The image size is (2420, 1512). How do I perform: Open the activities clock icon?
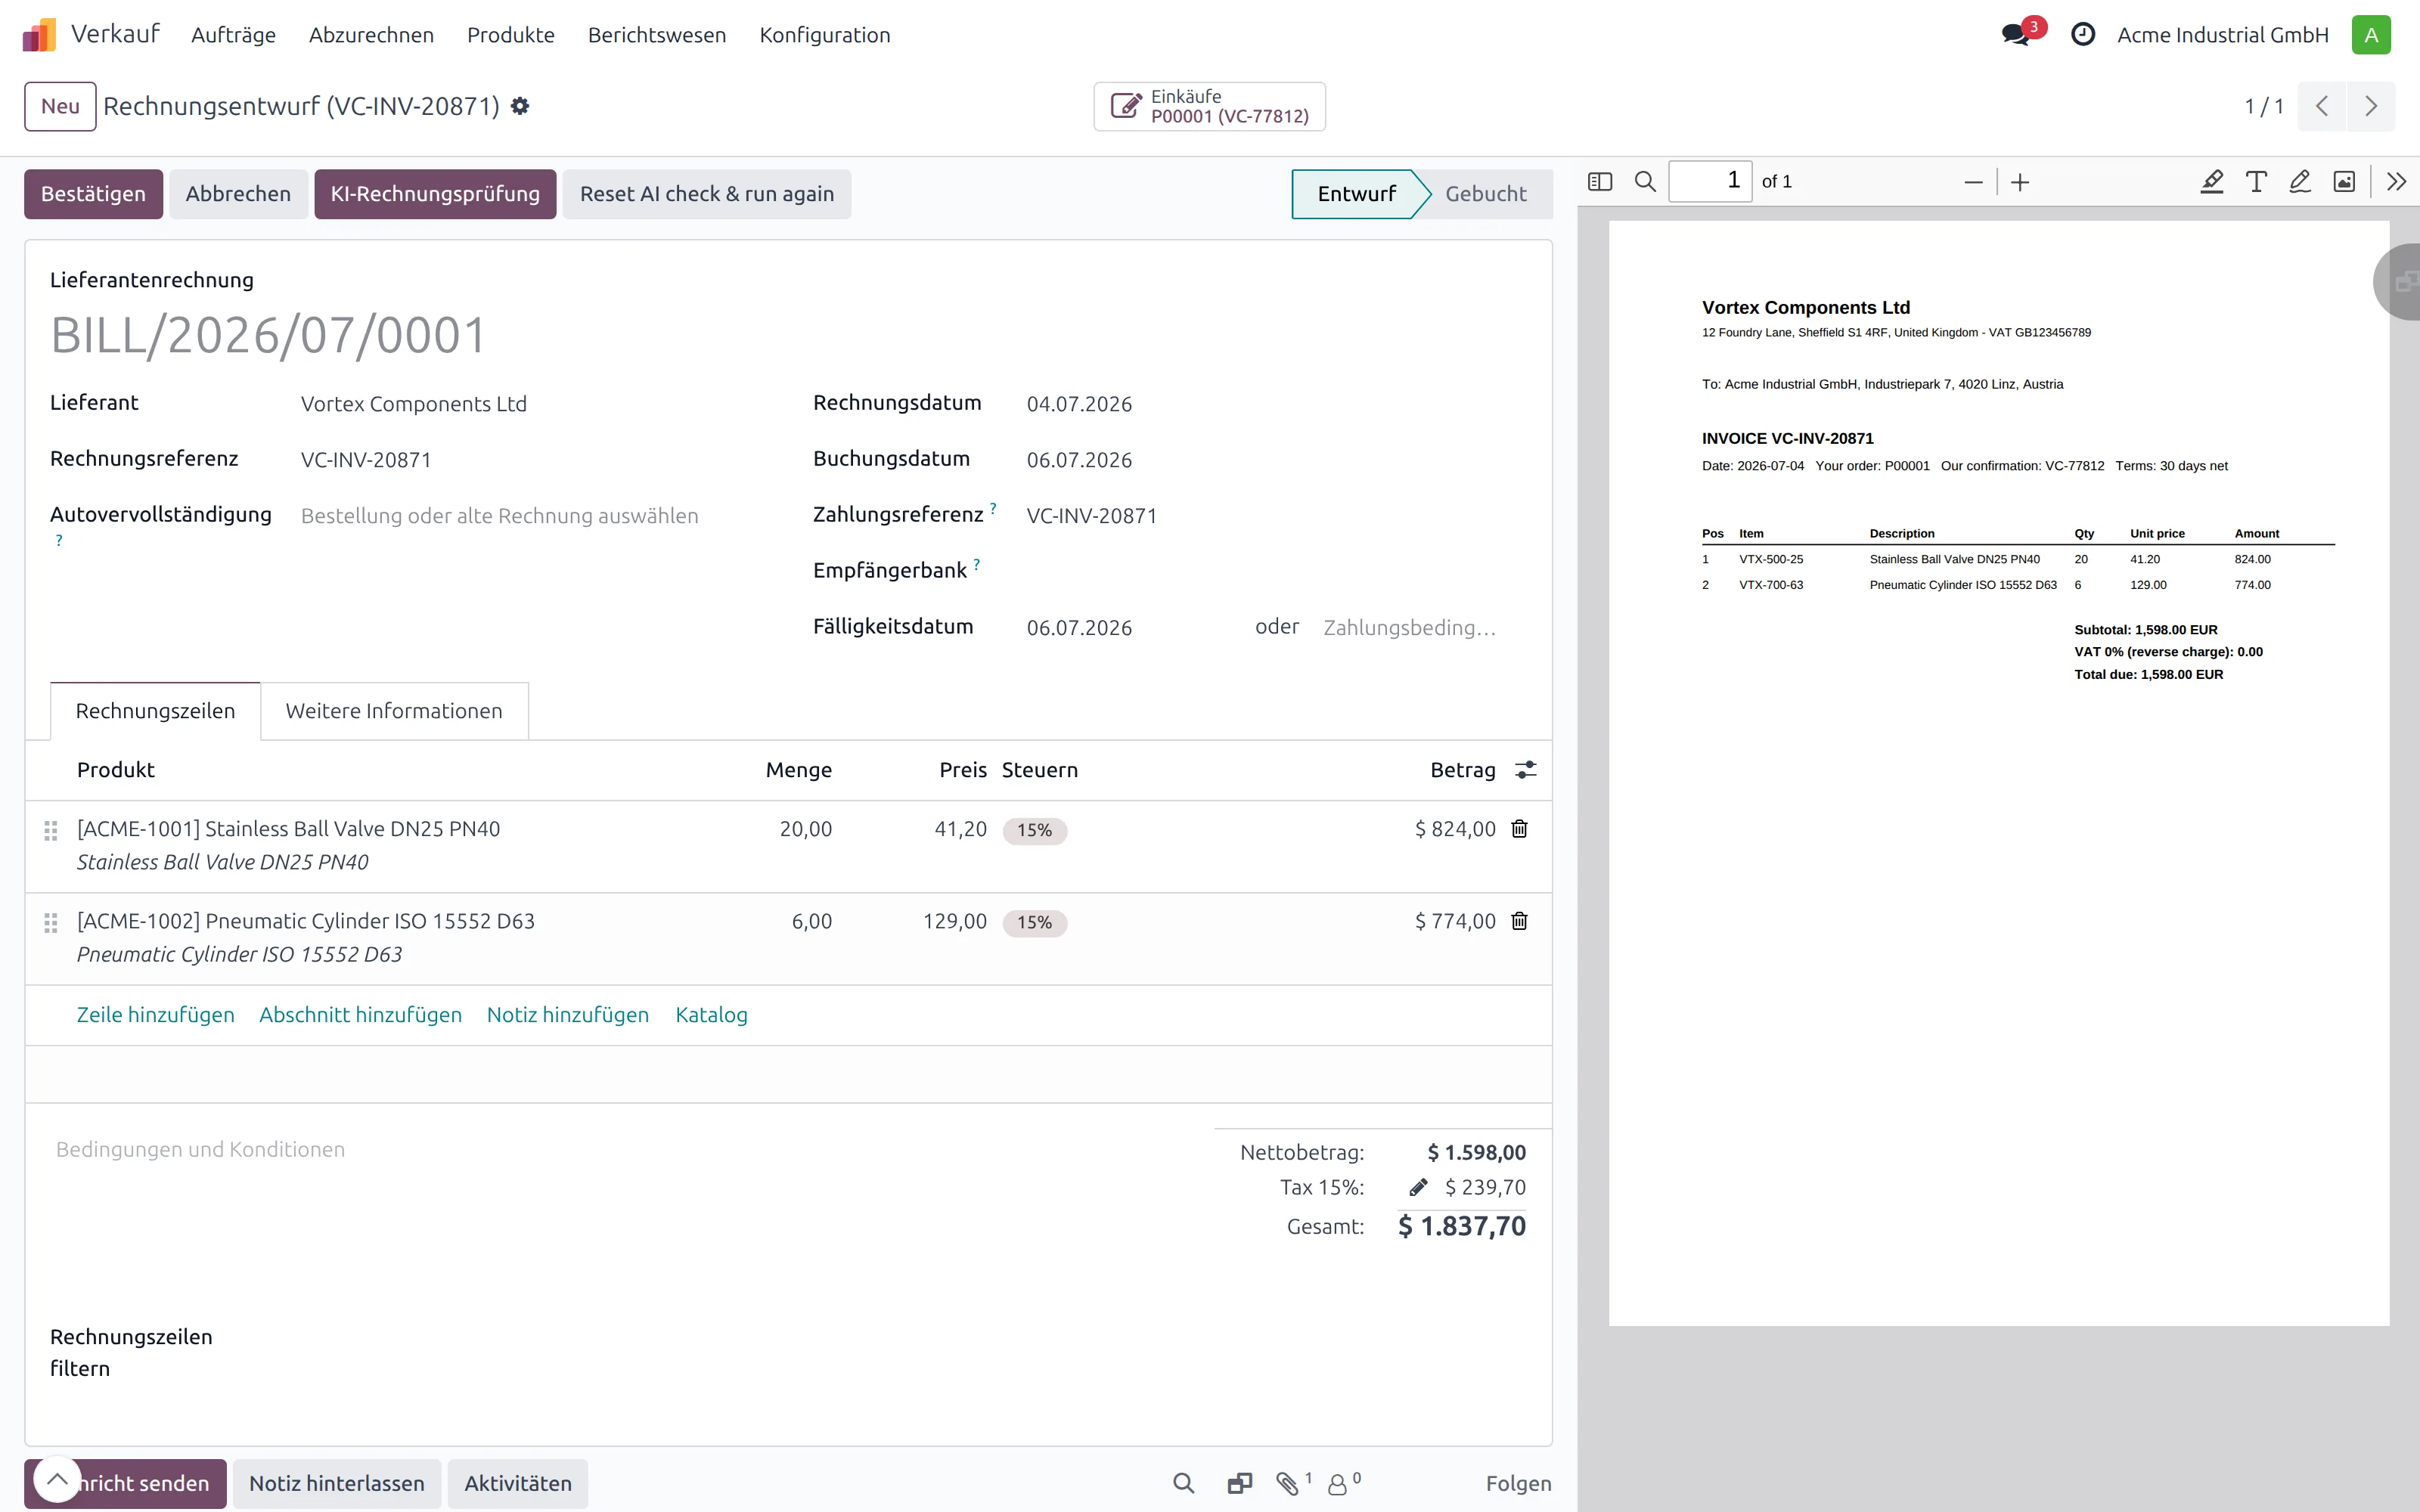tap(2083, 35)
